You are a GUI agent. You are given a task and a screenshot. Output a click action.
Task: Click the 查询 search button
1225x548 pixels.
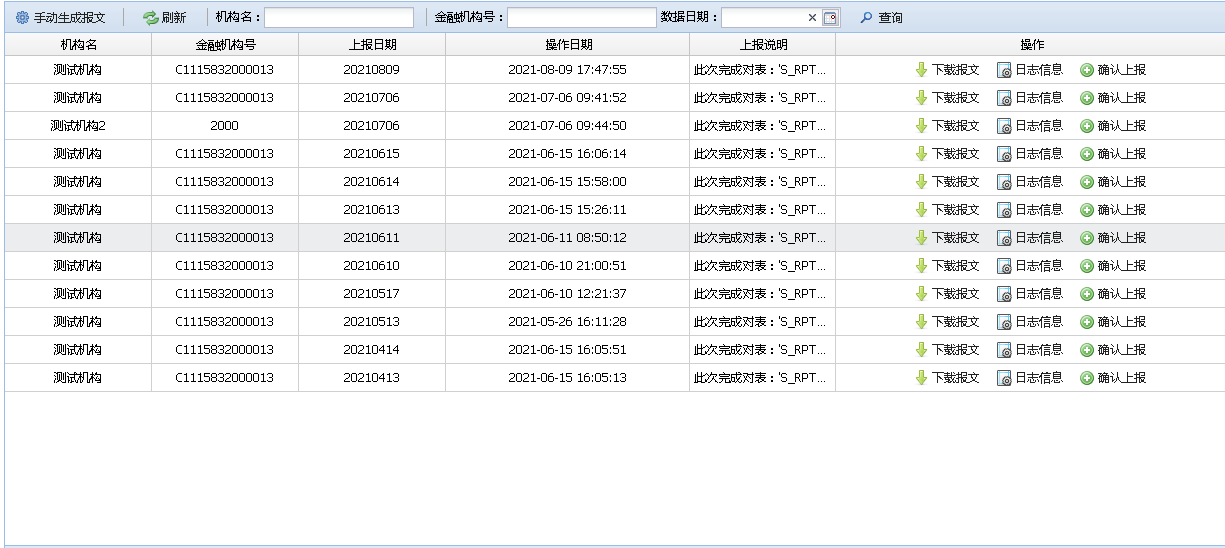(881, 18)
